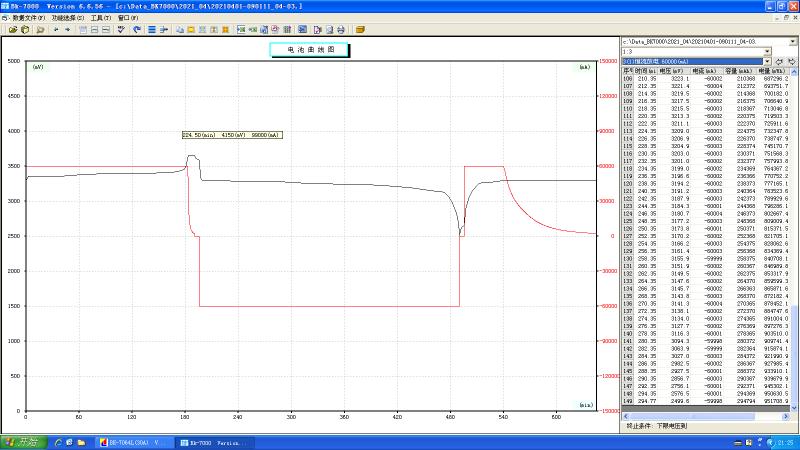Click the 开始 Start button
The height and width of the screenshot is (450, 800).
(x=21, y=441)
